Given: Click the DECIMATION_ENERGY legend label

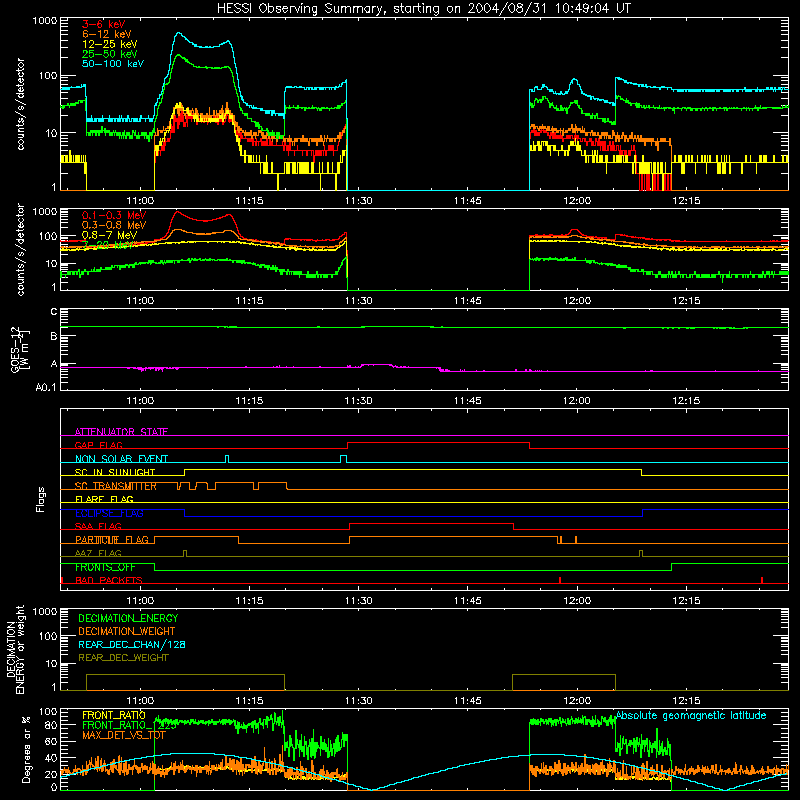Looking at the screenshot, I should point(128,618).
